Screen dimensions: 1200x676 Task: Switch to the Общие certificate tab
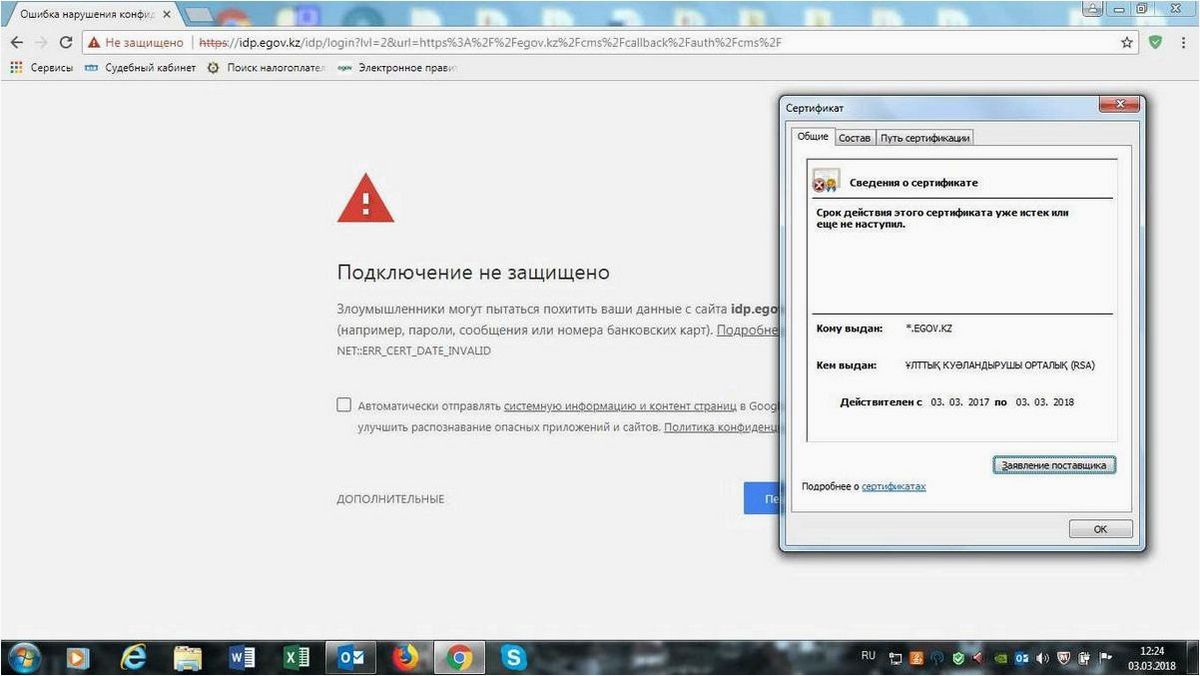point(813,137)
